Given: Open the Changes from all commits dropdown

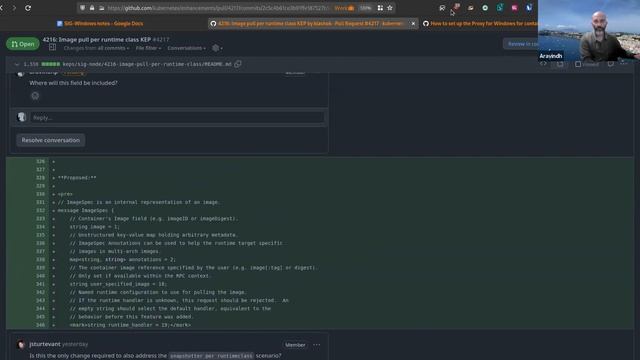Looking at the screenshot, I should click(x=96, y=48).
